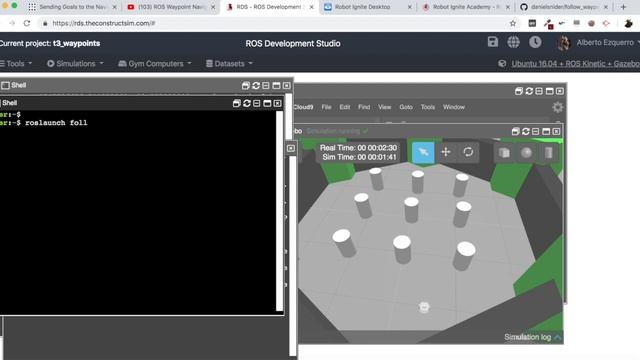Image resolution: width=640 pixels, height=360 pixels.
Task: Reload the Gazebo simulation window
Action: [525, 131]
